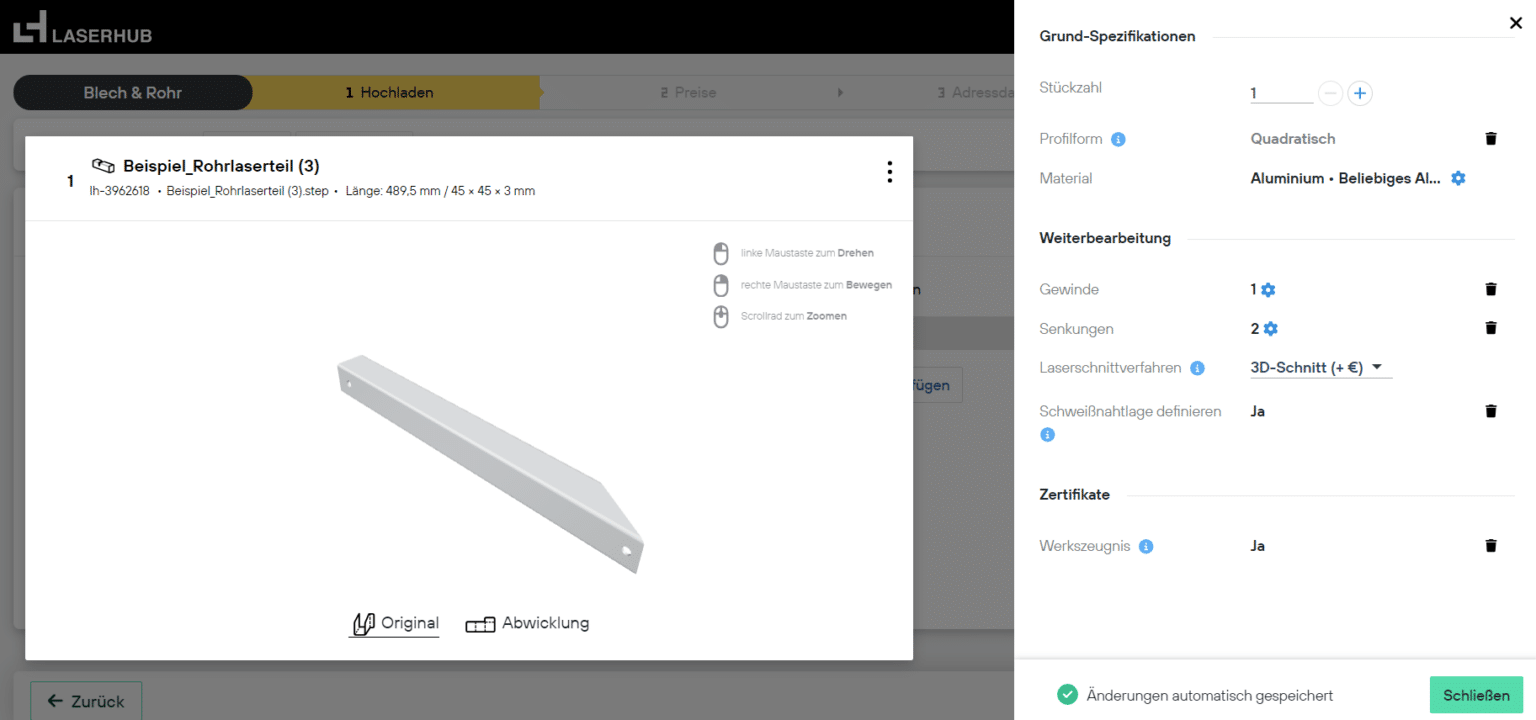Click the Schließen button
The image size is (1536, 720).
[1476, 695]
